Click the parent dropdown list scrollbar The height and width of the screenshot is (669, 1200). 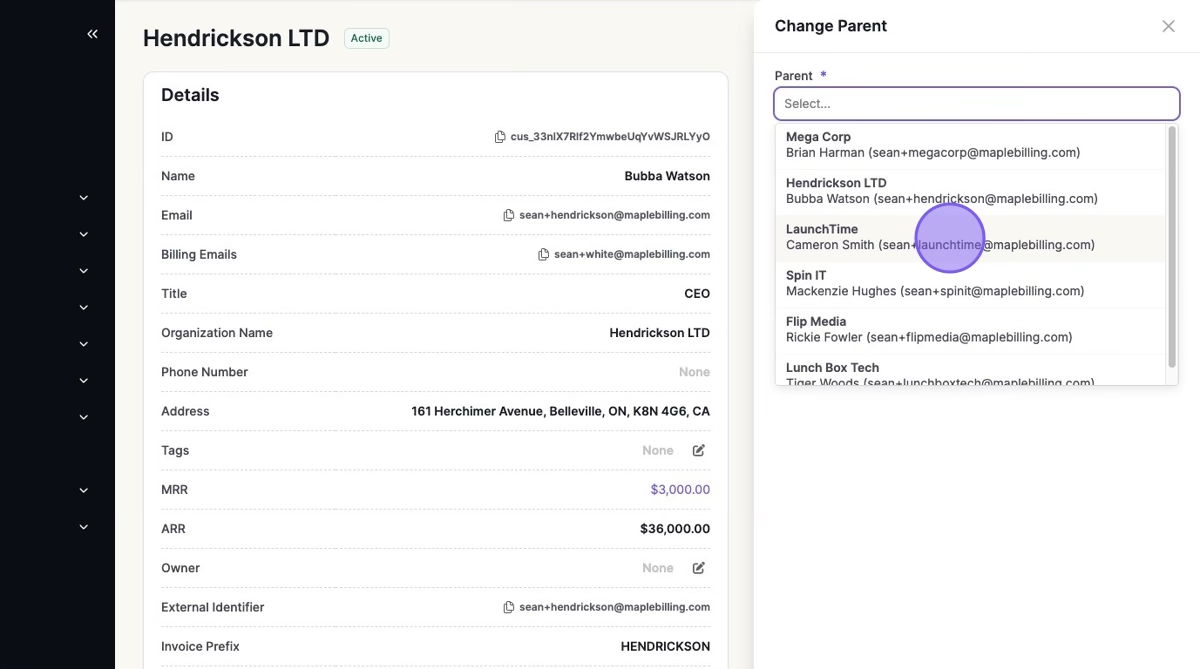pos(1172,245)
